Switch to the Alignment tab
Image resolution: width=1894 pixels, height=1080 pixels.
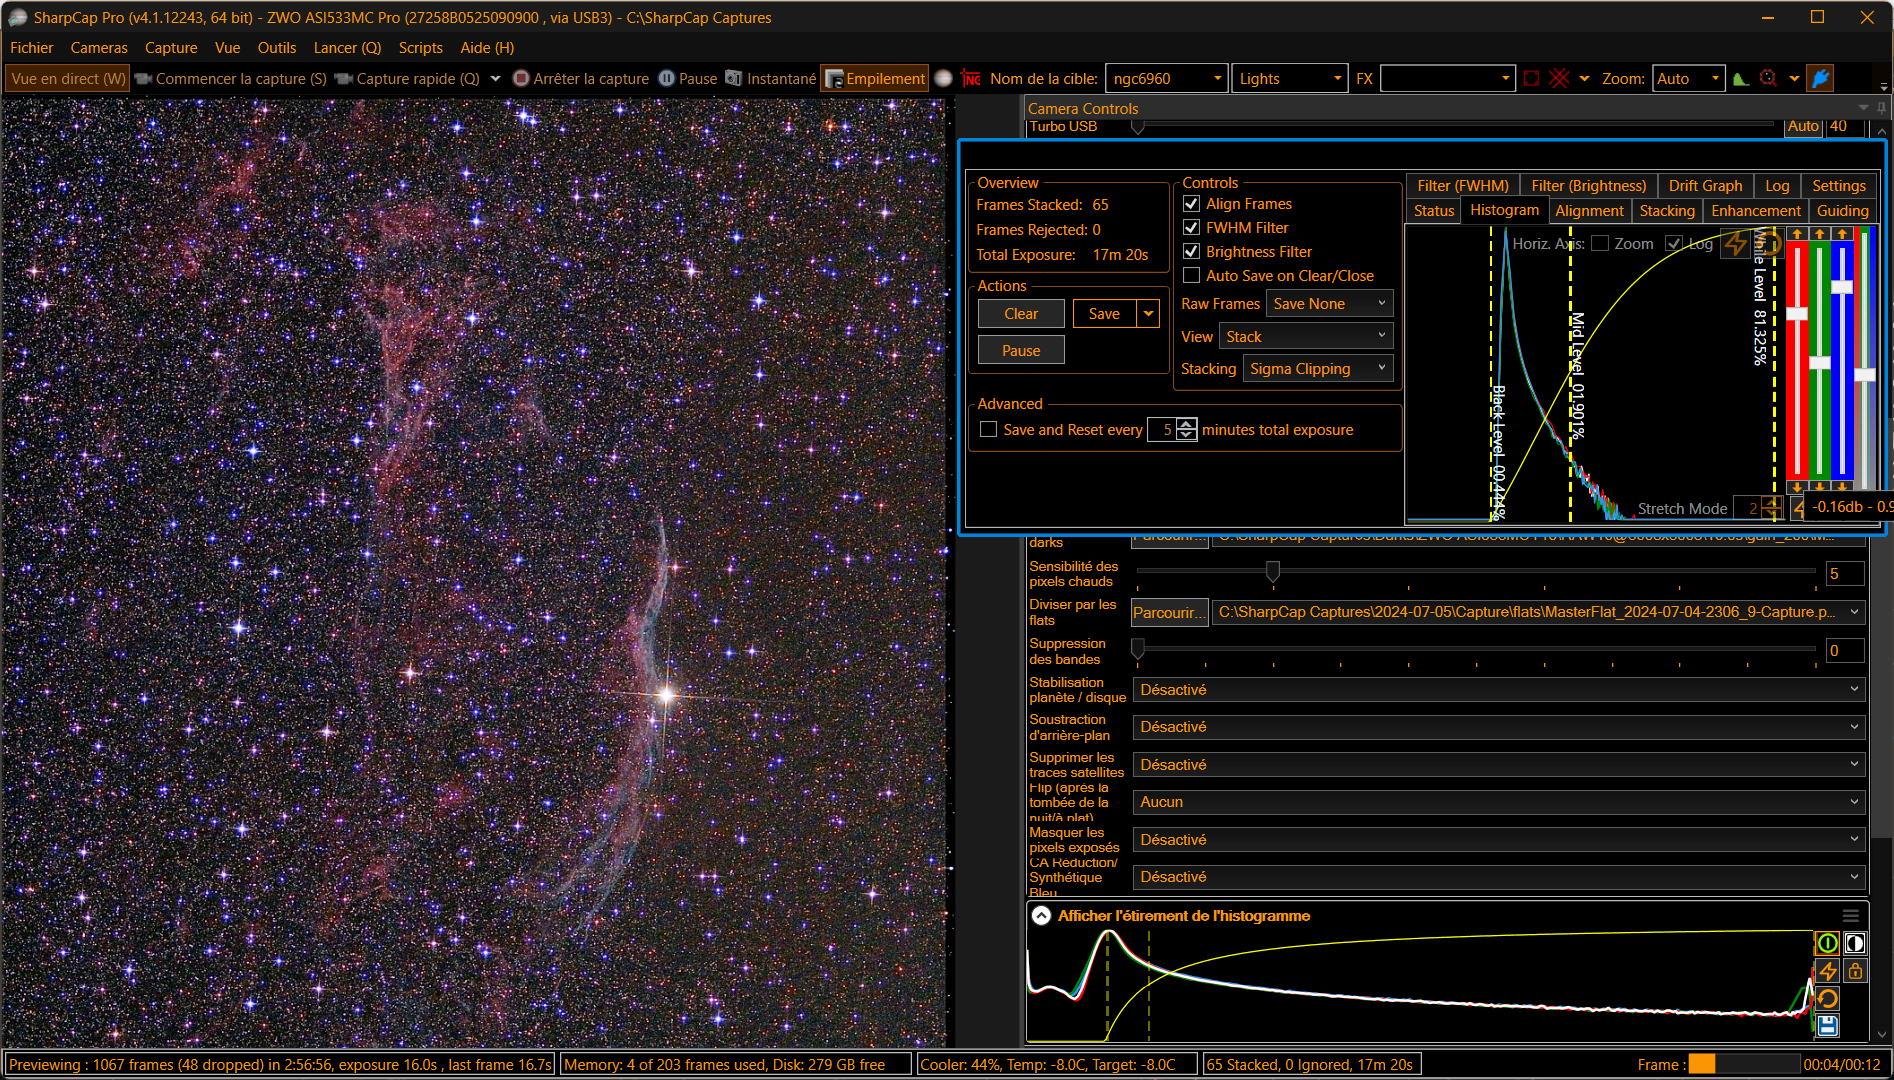coord(1589,210)
